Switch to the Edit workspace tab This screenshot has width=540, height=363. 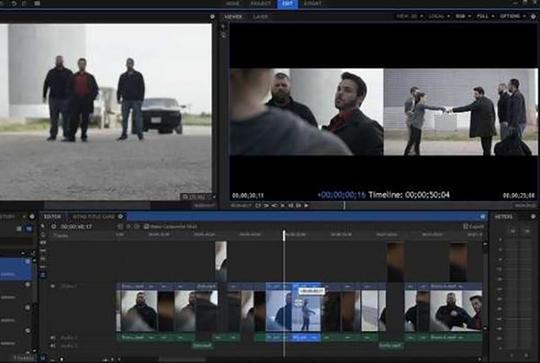[x=287, y=4]
